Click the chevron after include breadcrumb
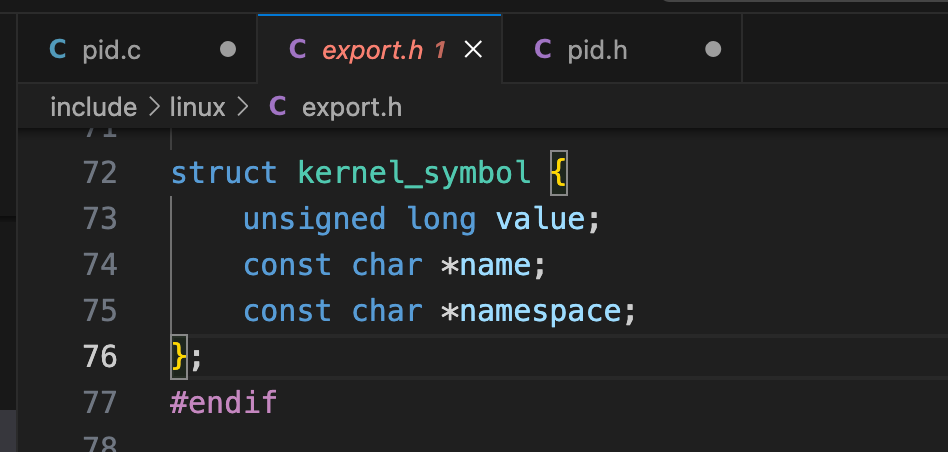The image size is (948, 452). pyautogui.click(x=154, y=107)
